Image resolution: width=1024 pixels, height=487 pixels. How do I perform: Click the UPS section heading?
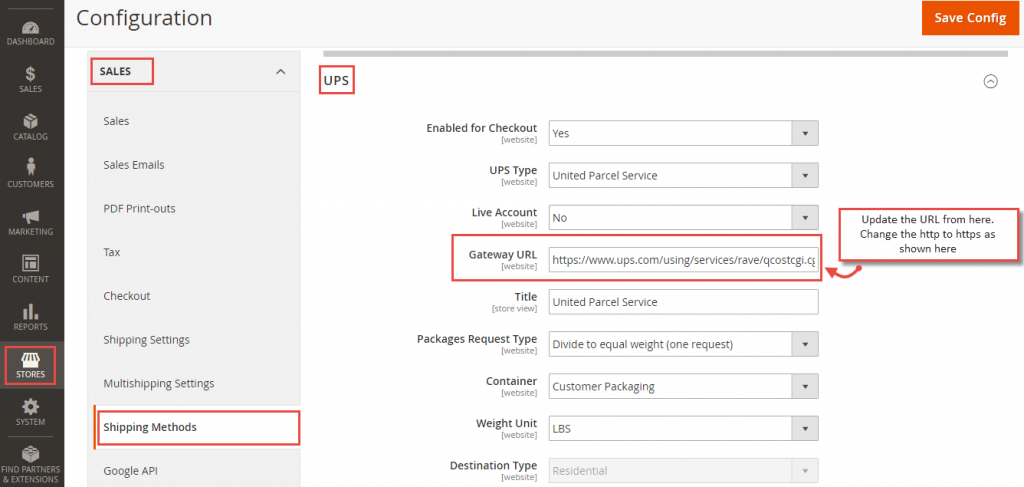(x=336, y=81)
